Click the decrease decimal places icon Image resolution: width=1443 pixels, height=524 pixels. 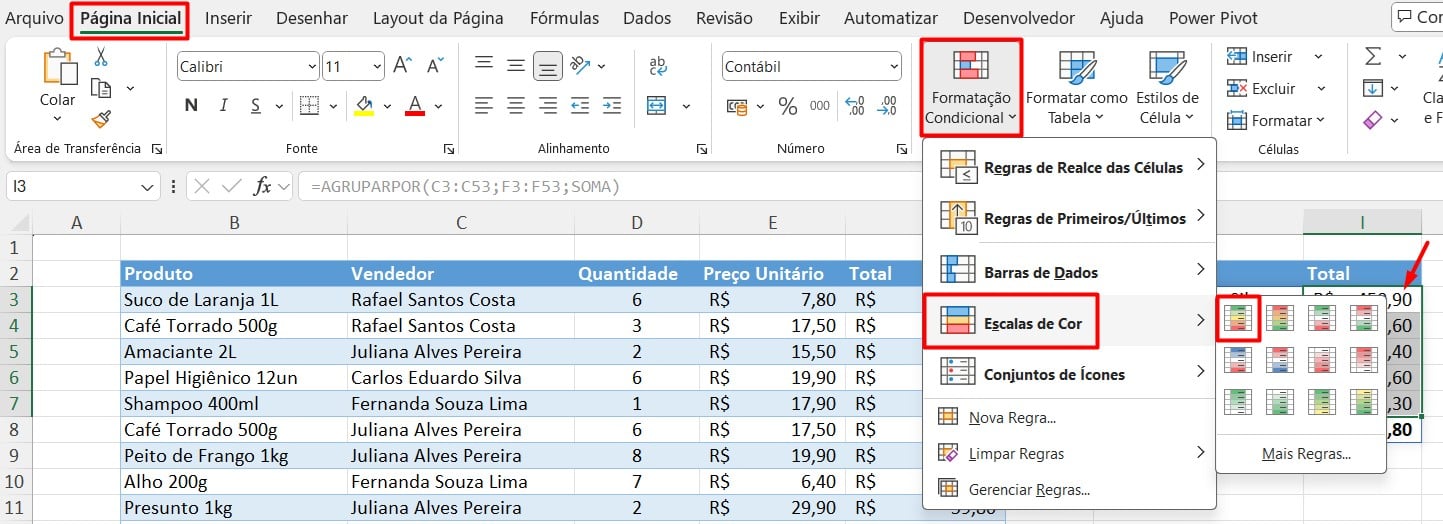[886, 105]
